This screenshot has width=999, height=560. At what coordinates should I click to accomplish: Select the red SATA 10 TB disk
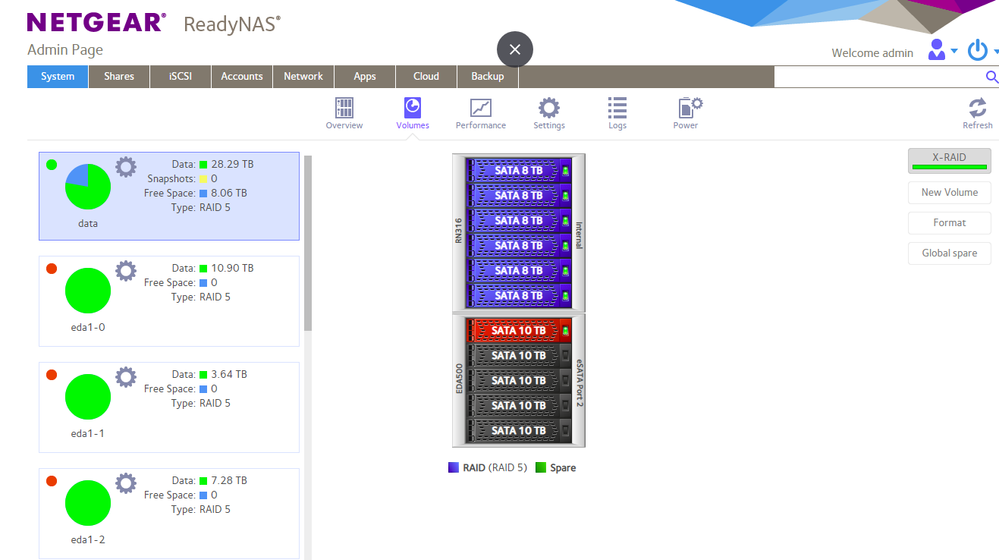coord(518,331)
